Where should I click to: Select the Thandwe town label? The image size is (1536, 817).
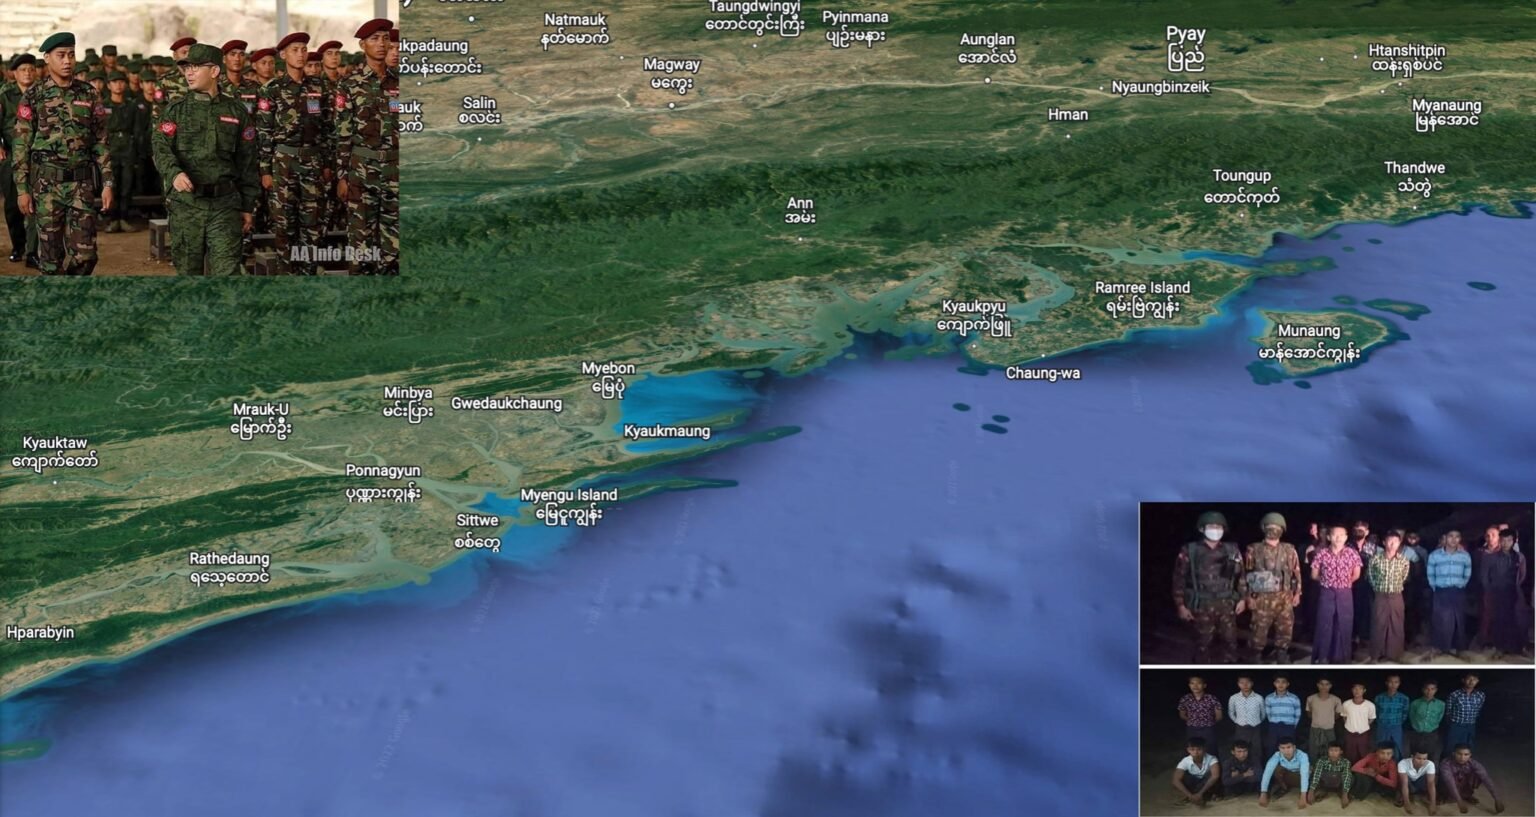pos(1414,177)
